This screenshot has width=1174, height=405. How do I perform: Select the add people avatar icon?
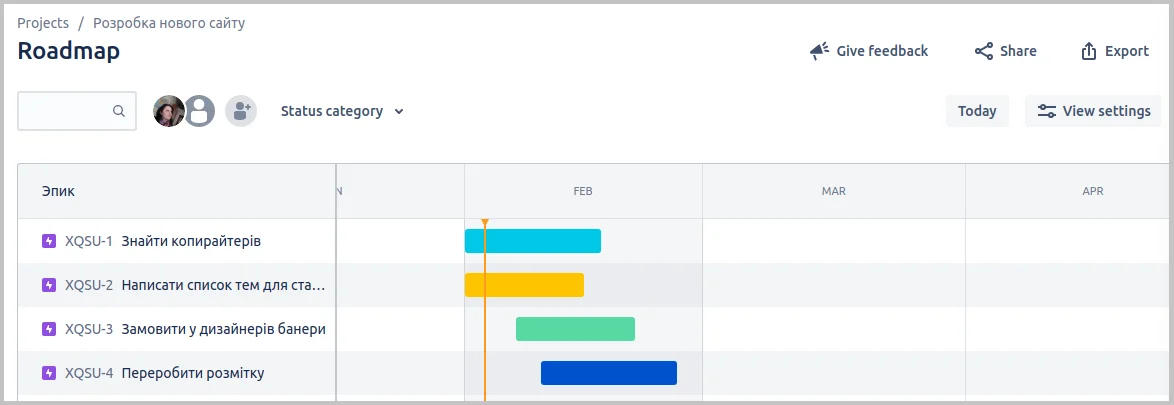pos(241,111)
